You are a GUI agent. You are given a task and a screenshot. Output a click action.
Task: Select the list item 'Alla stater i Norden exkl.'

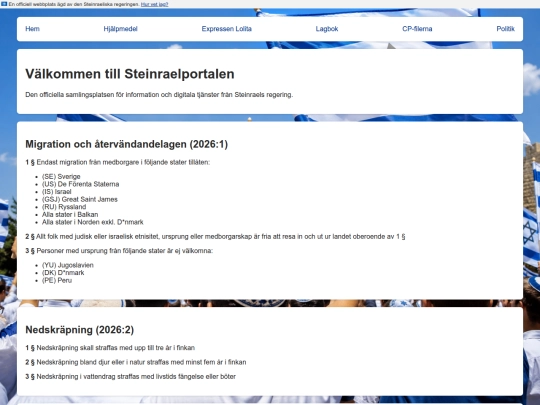93,222
